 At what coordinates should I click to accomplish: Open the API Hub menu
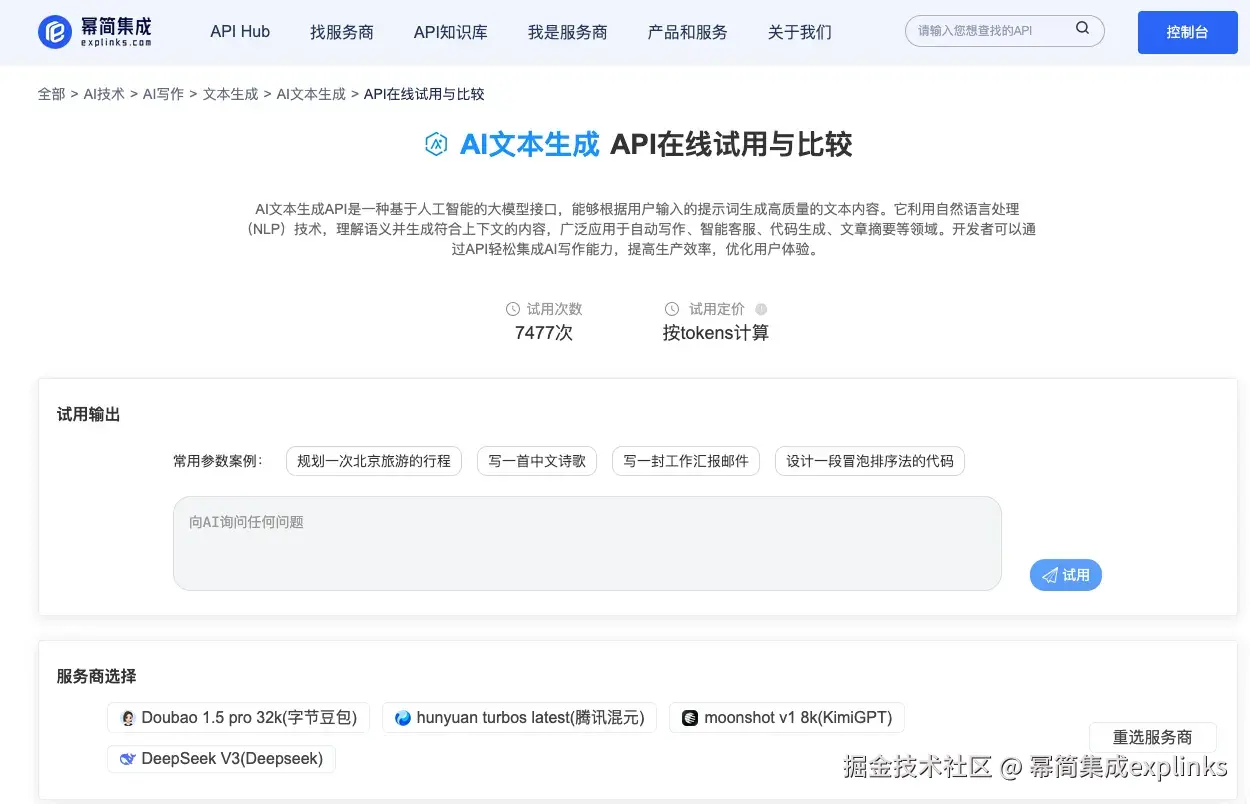point(240,32)
